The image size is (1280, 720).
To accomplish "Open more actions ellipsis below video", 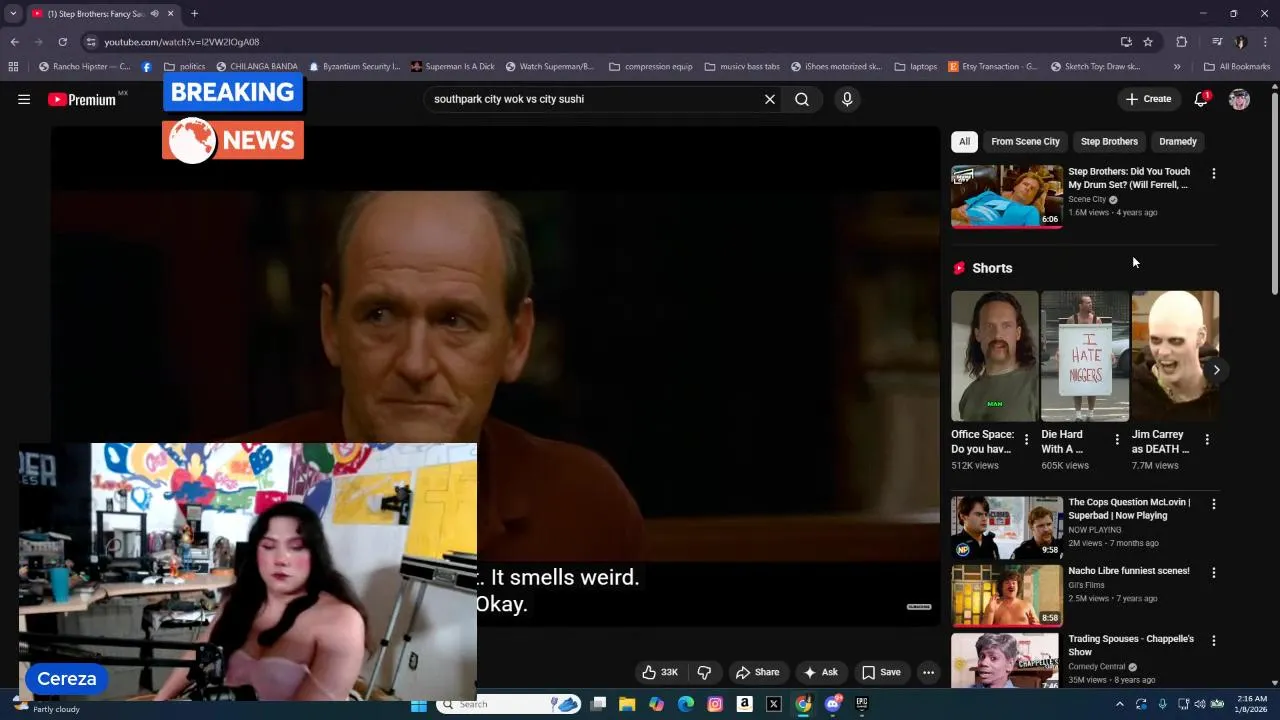I will tap(928, 672).
